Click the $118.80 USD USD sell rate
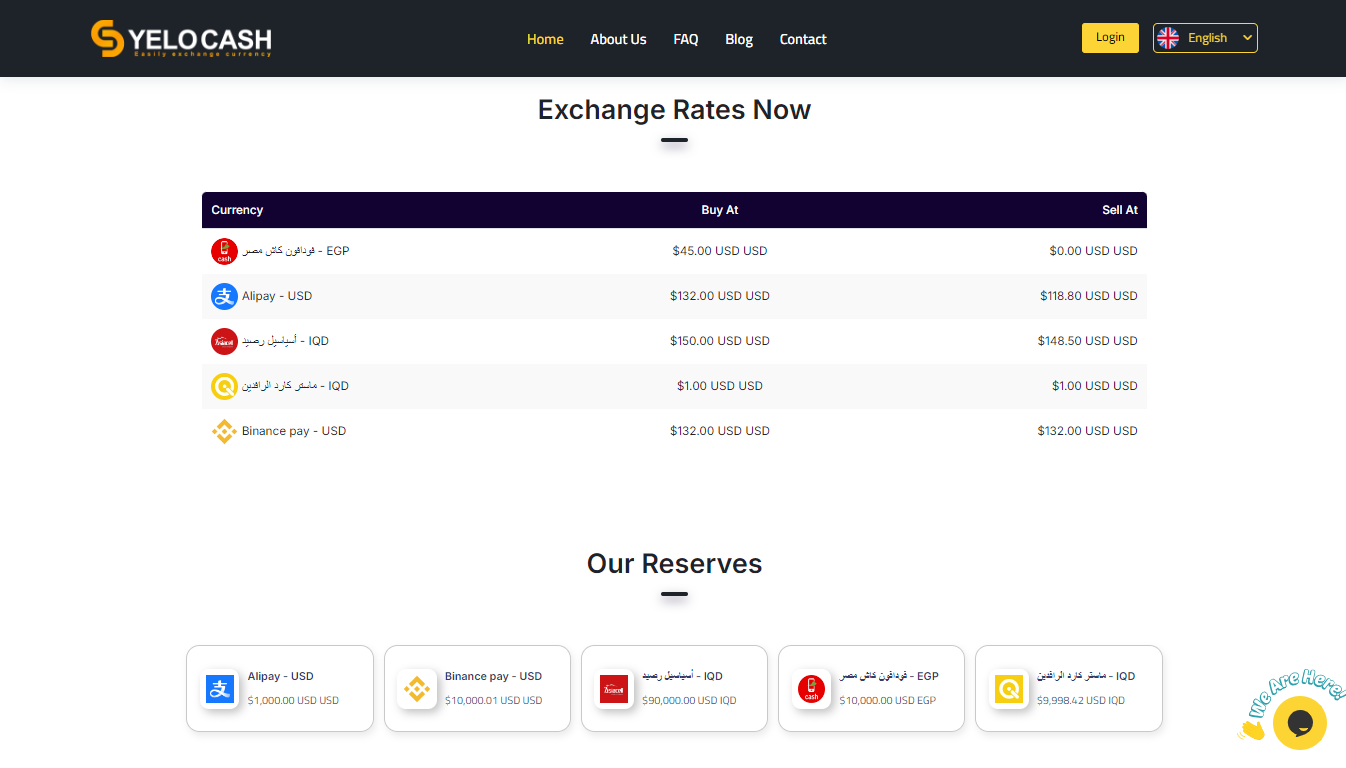The image size is (1346, 768). 1089,296
